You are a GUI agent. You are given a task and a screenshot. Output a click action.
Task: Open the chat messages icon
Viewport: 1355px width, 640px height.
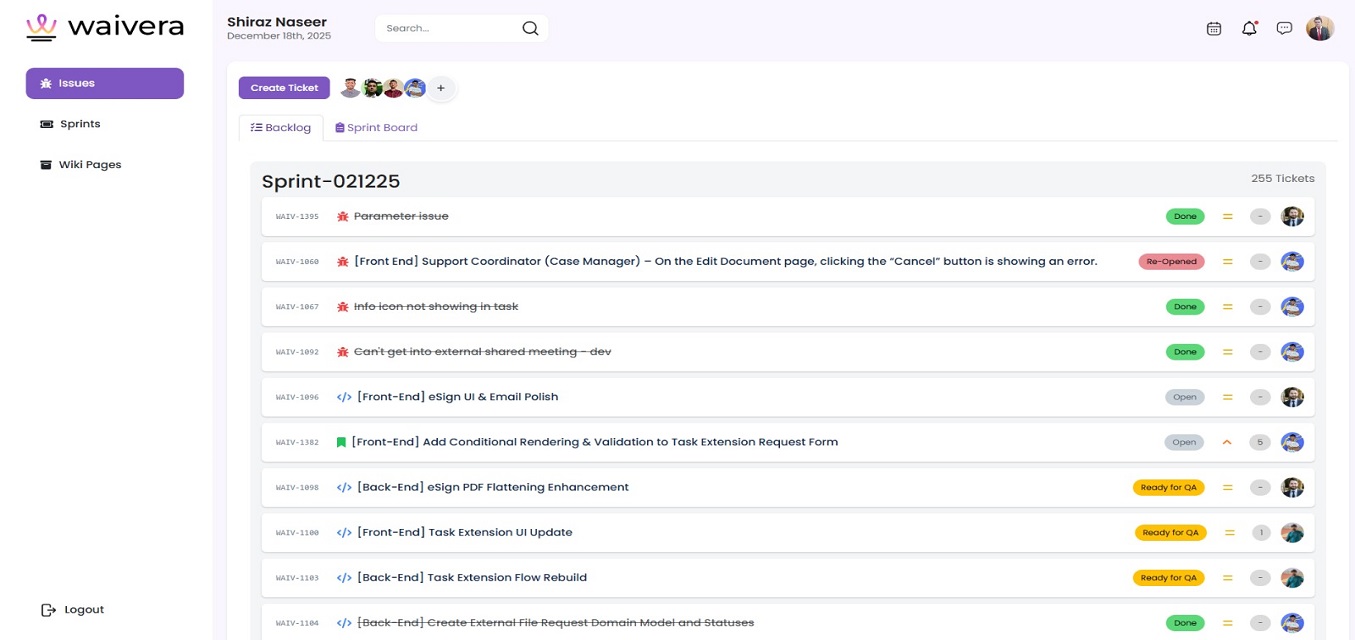click(x=1284, y=29)
